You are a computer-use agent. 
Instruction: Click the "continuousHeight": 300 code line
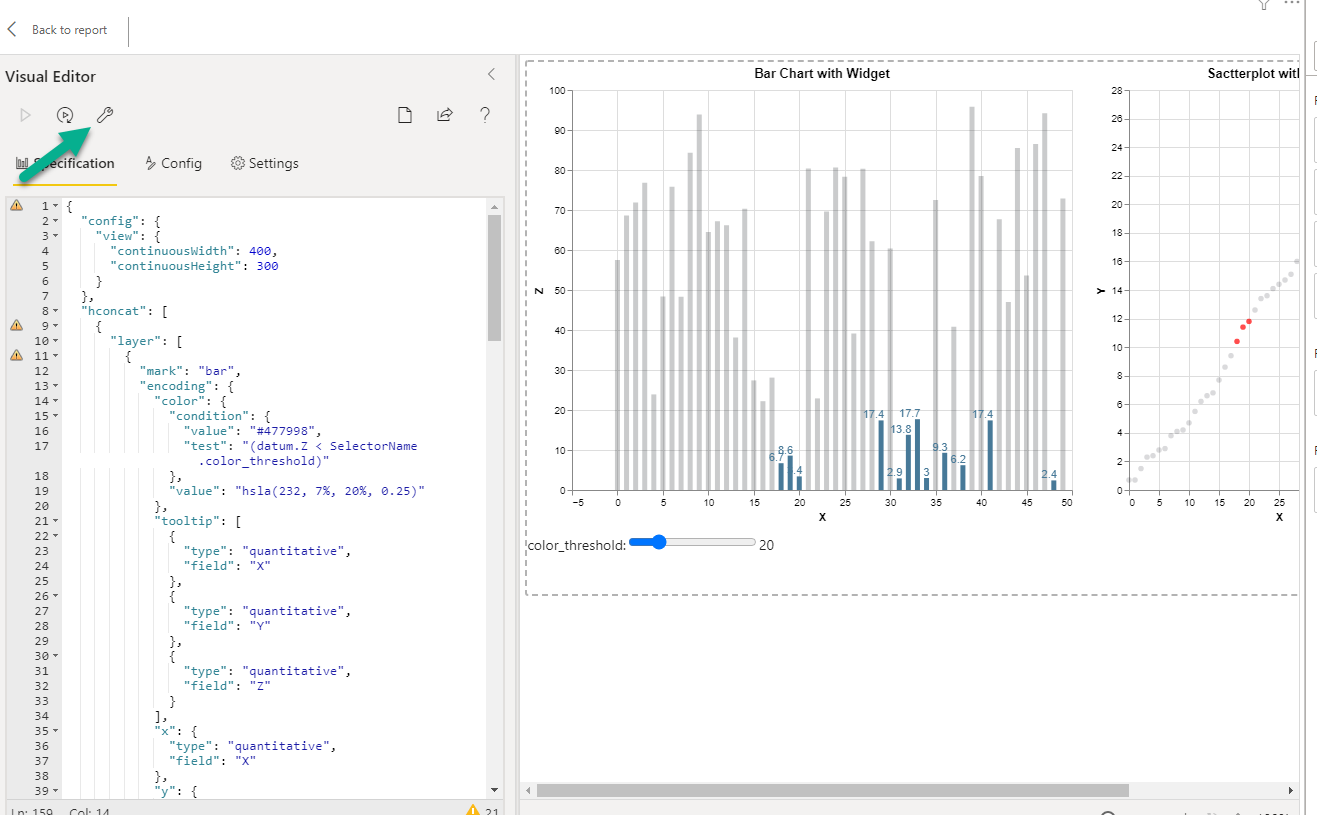(194, 266)
